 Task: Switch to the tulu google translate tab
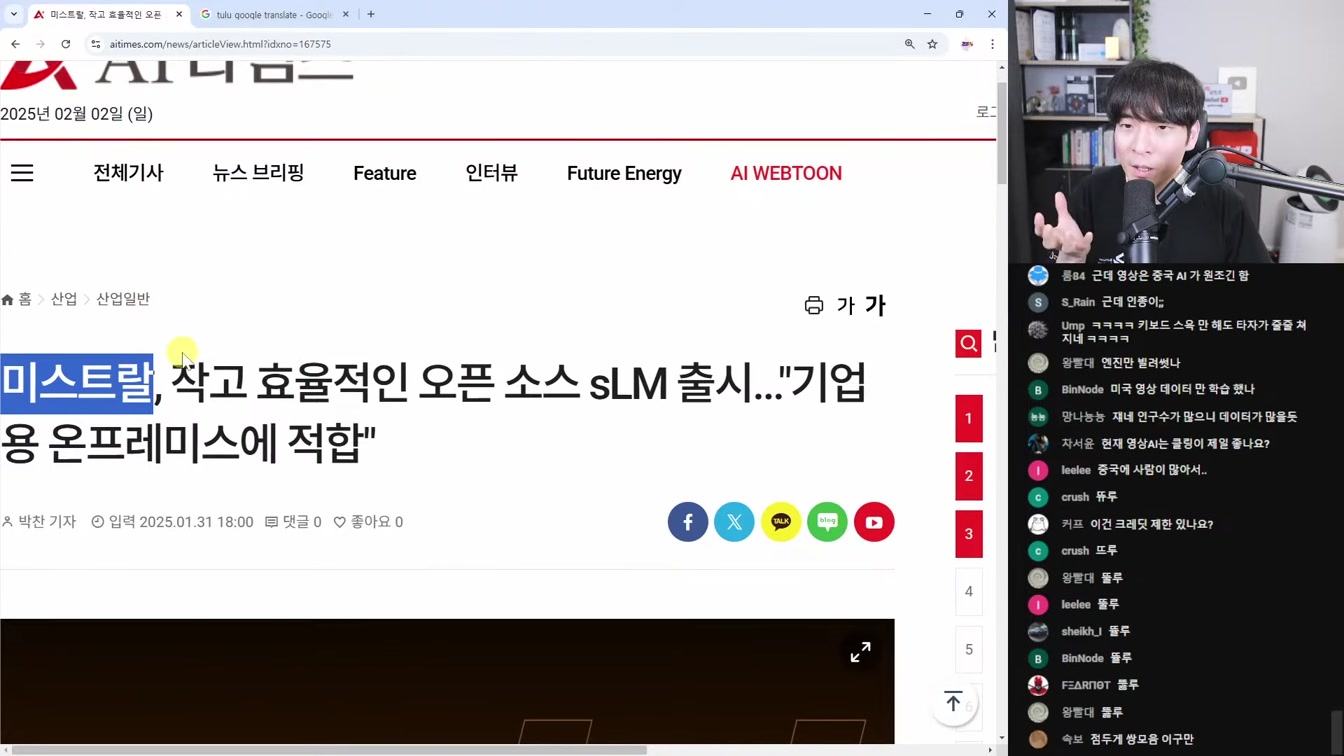coord(274,15)
